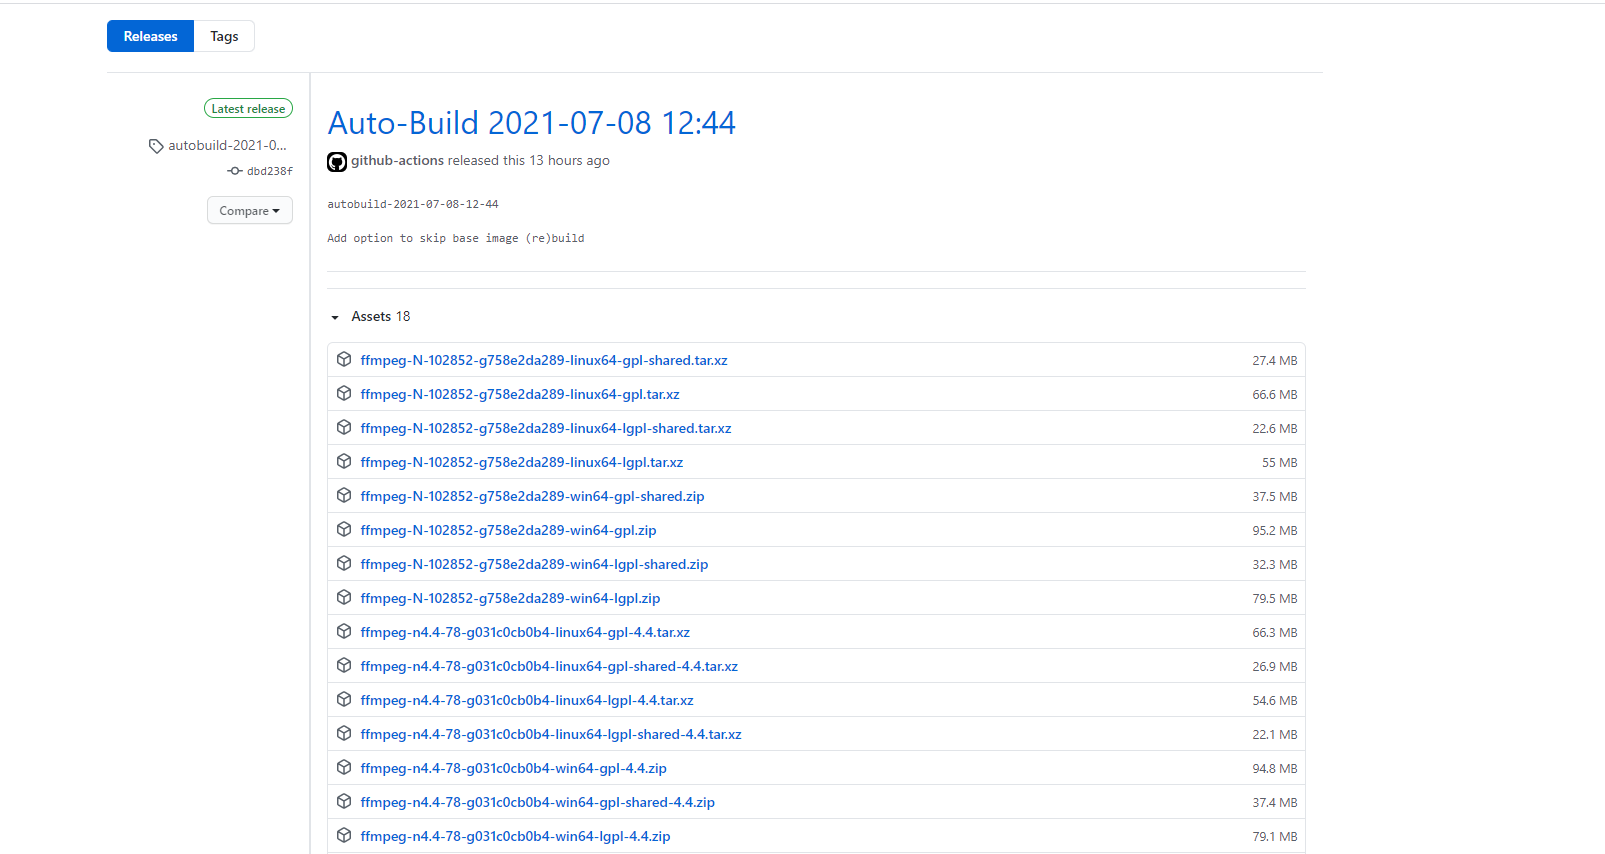Click the 27.4 MB file size
This screenshot has width=1605, height=854.
click(x=1275, y=361)
